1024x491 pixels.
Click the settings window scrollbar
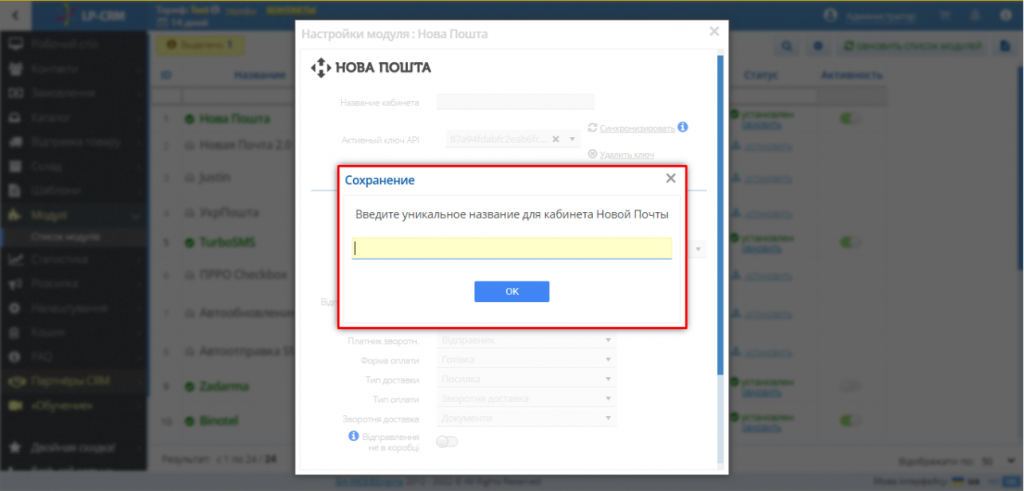[x=720, y=215]
